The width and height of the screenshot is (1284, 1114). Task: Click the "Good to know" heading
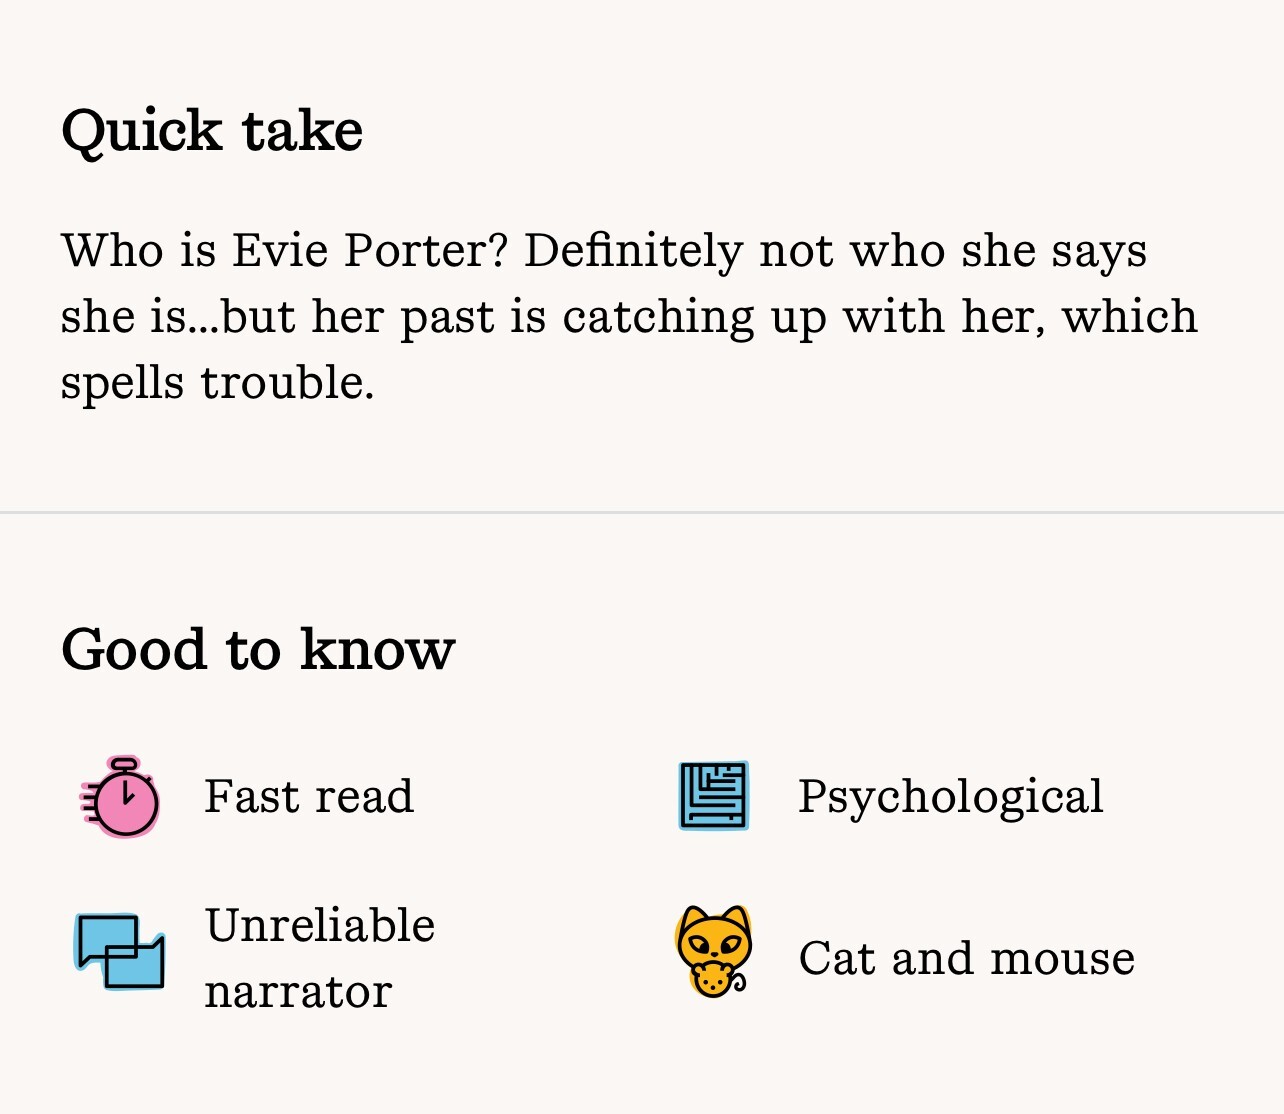pos(258,649)
